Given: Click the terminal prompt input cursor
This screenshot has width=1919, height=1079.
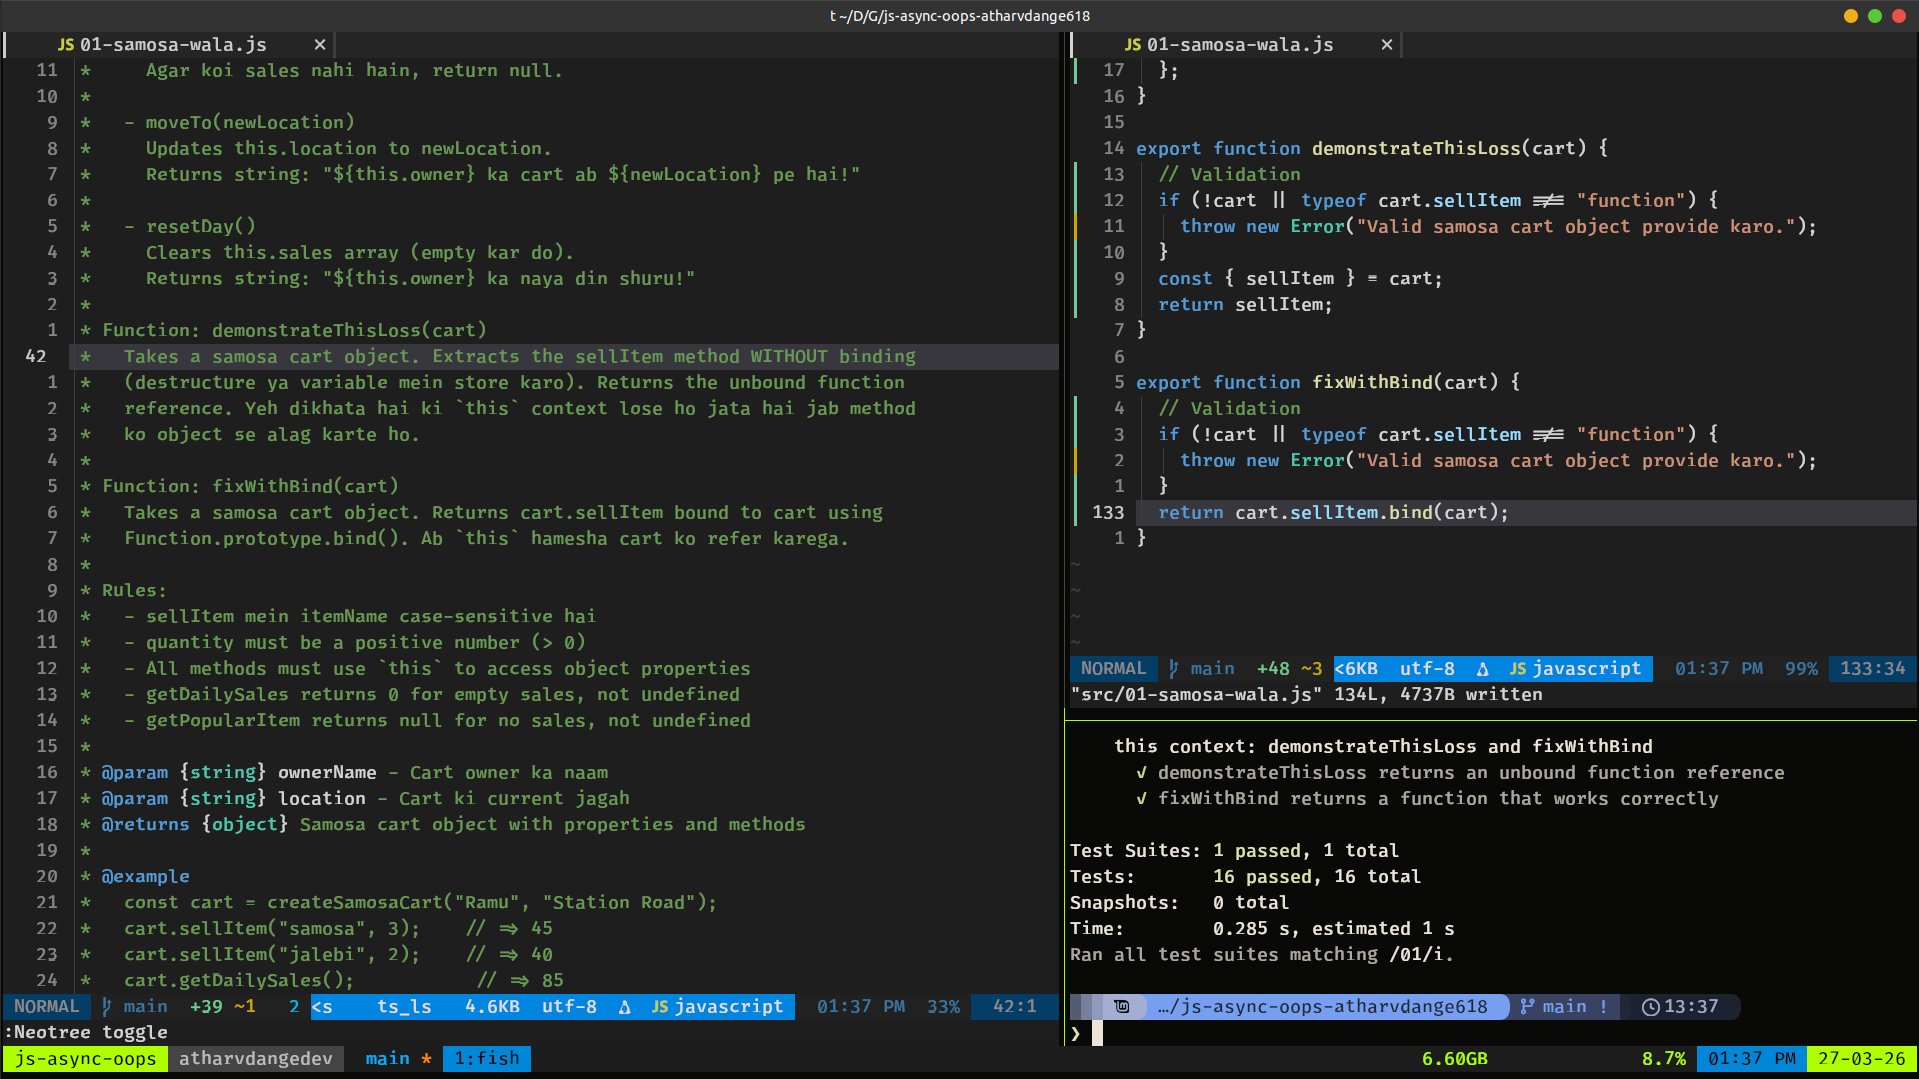Looking at the screenshot, I should (1097, 1033).
